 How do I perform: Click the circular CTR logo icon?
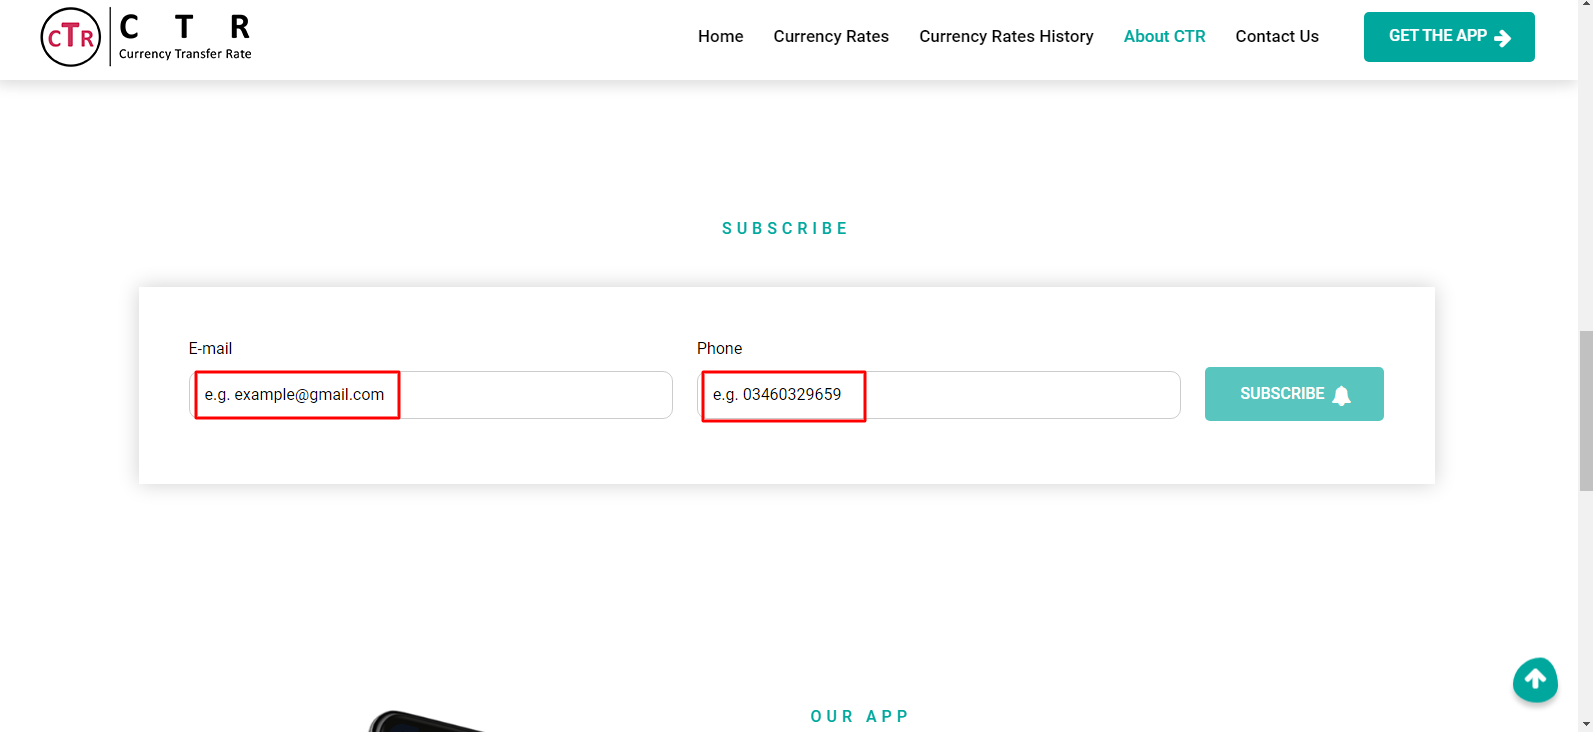click(71, 37)
